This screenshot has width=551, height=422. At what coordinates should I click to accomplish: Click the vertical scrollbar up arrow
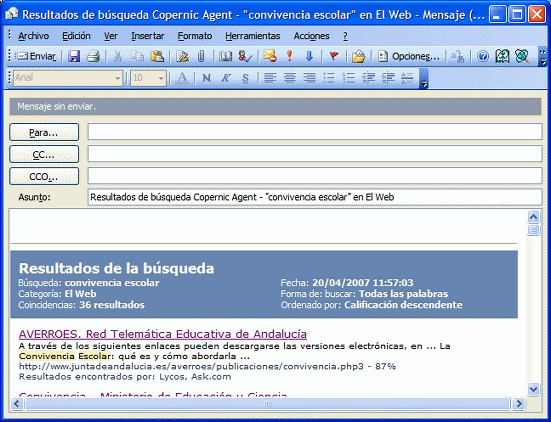[533, 217]
